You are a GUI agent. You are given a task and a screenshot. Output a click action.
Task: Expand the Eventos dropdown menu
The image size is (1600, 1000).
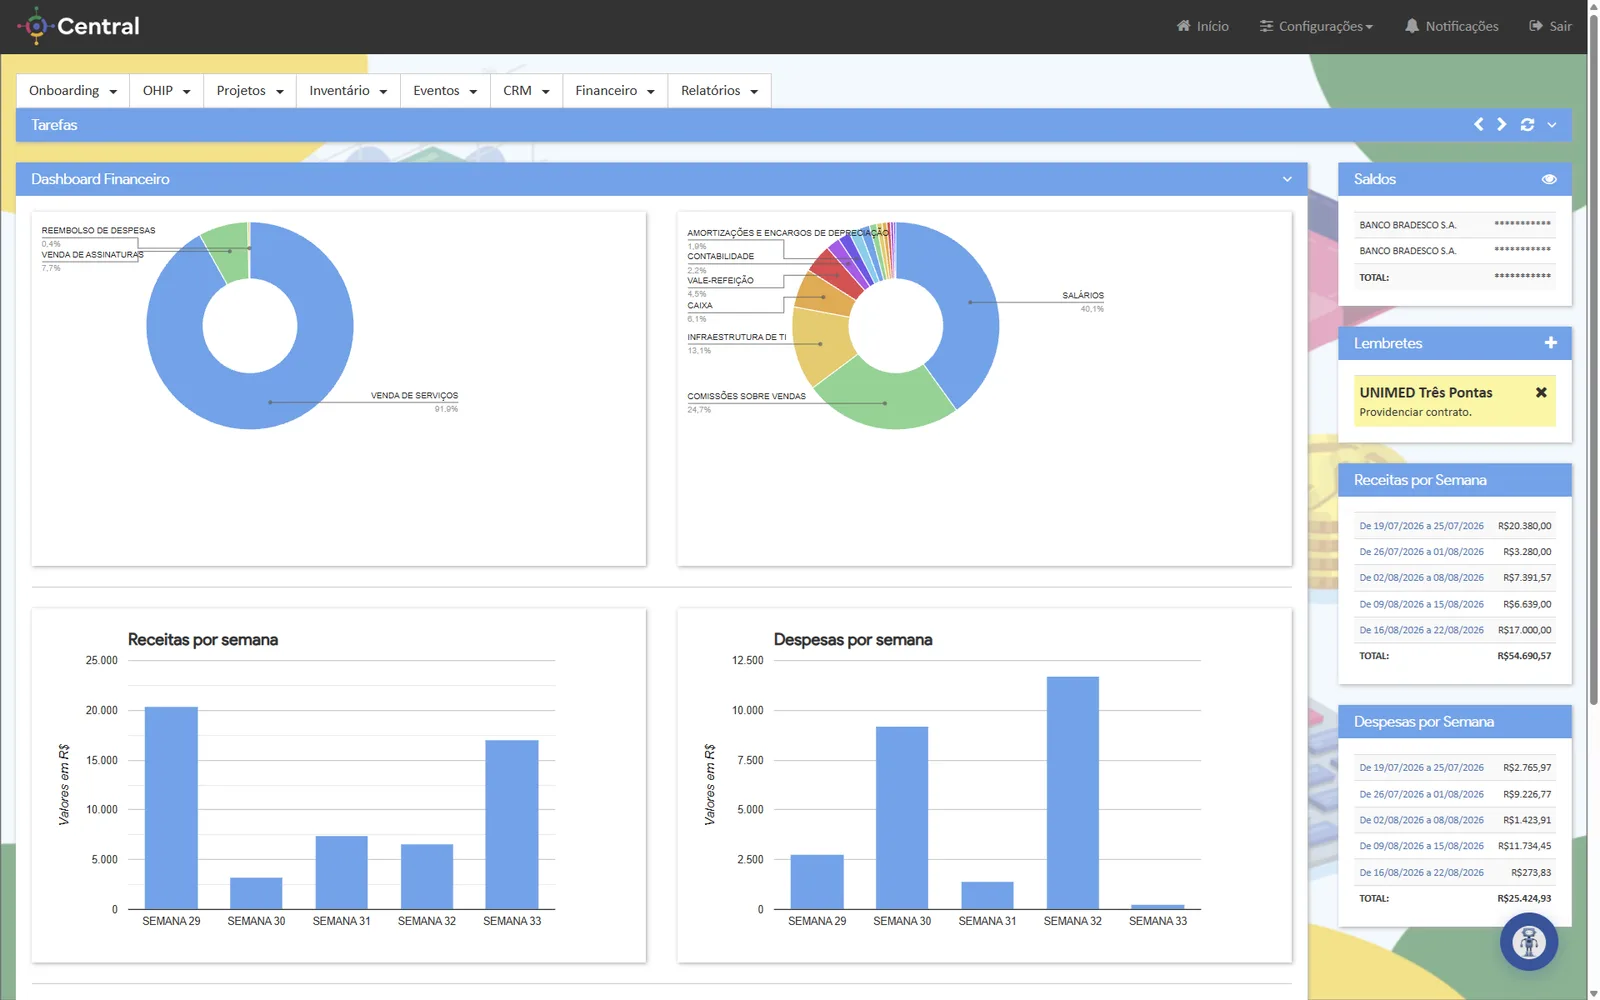point(445,91)
